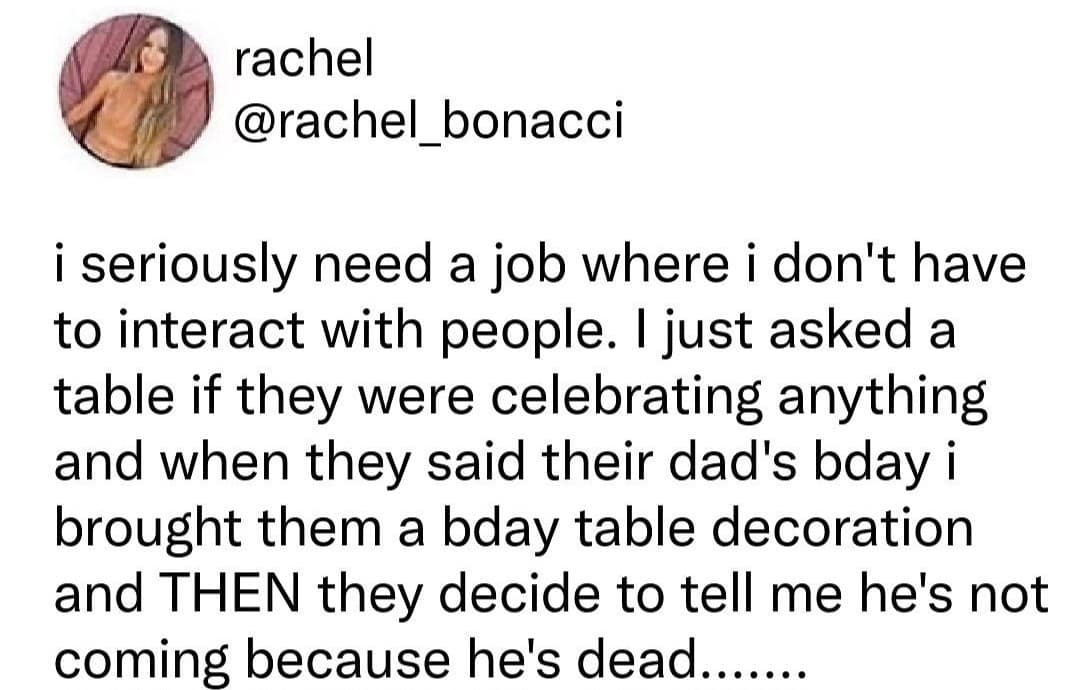The width and height of the screenshot is (1080, 690).
Task: Open the @rachel_bonacci handle link
Action: (x=427, y=123)
